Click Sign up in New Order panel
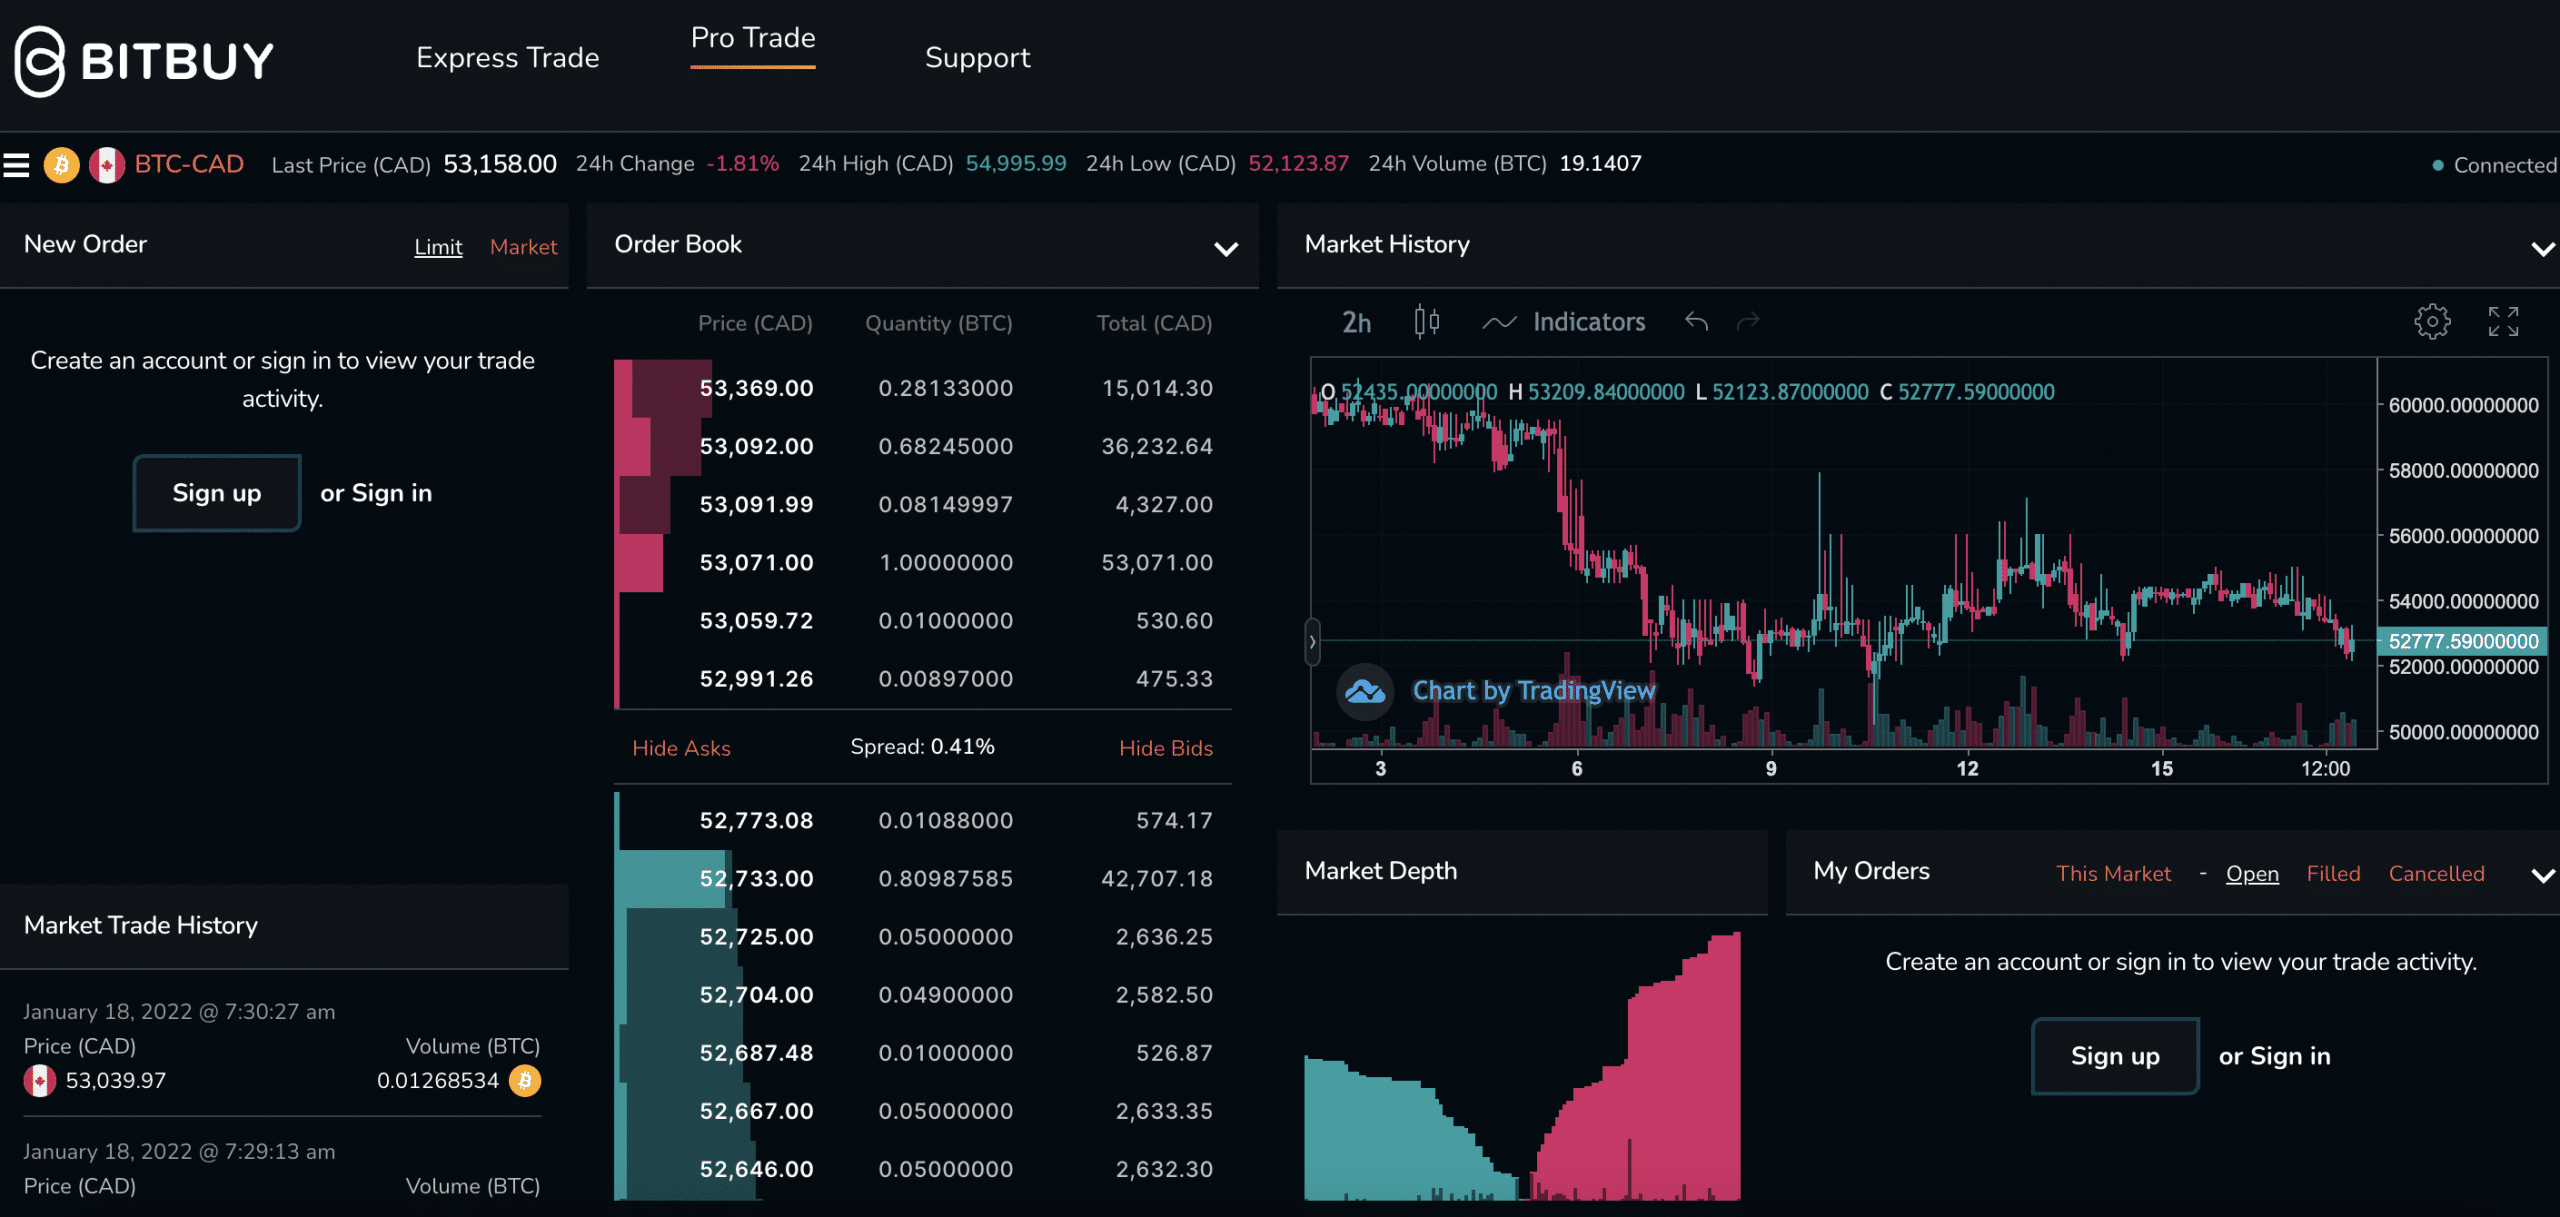2560x1217 pixels. click(217, 493)
